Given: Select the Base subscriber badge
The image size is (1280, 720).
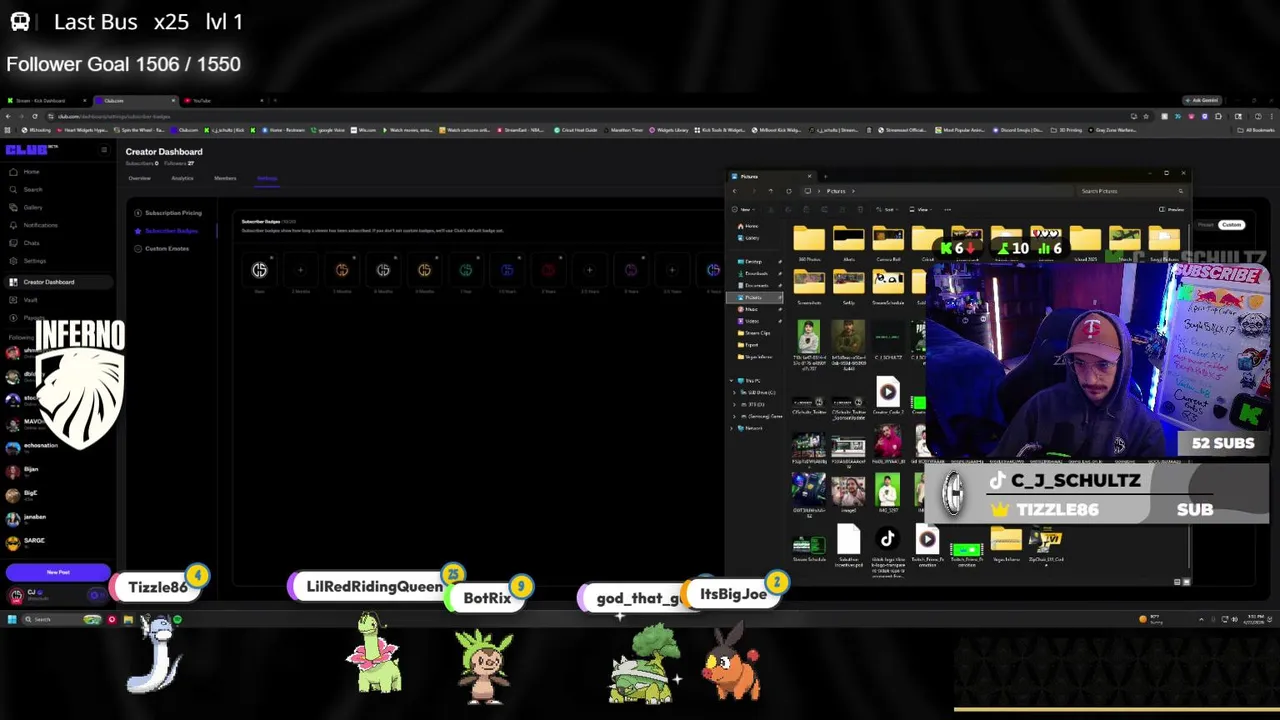Looking at the screenshot, I should 259,270.
